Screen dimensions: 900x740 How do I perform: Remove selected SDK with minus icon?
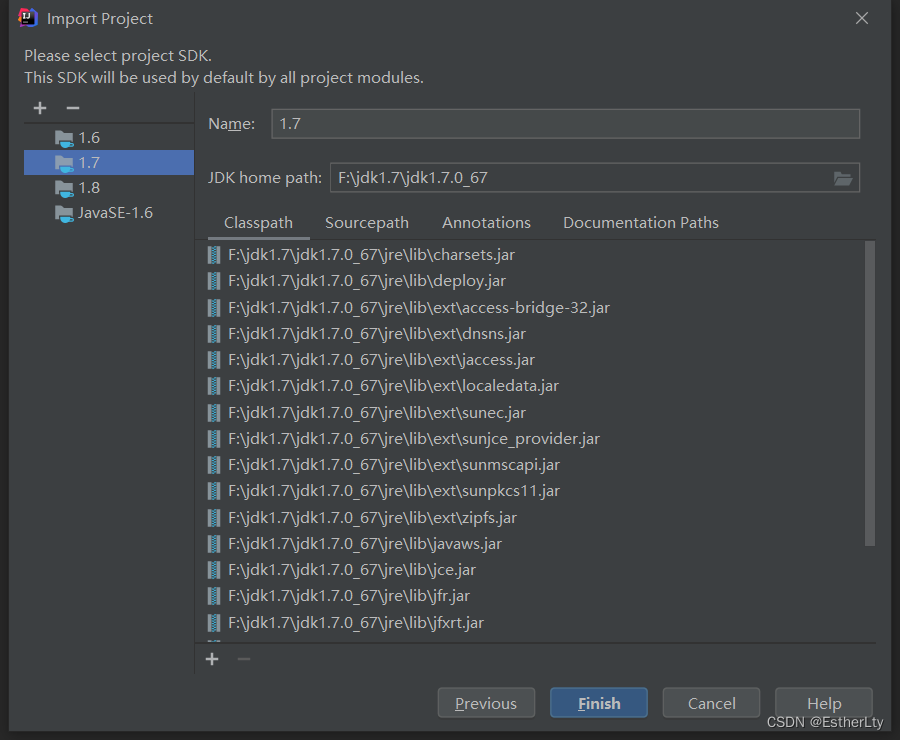click(x=72, y=108)
